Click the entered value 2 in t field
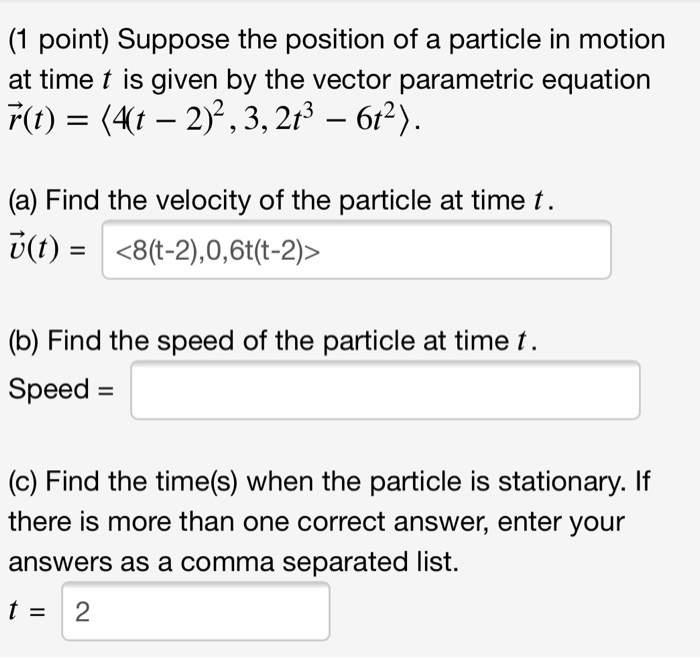This screenshot has height=658, width=700. (x=82, y=612)
